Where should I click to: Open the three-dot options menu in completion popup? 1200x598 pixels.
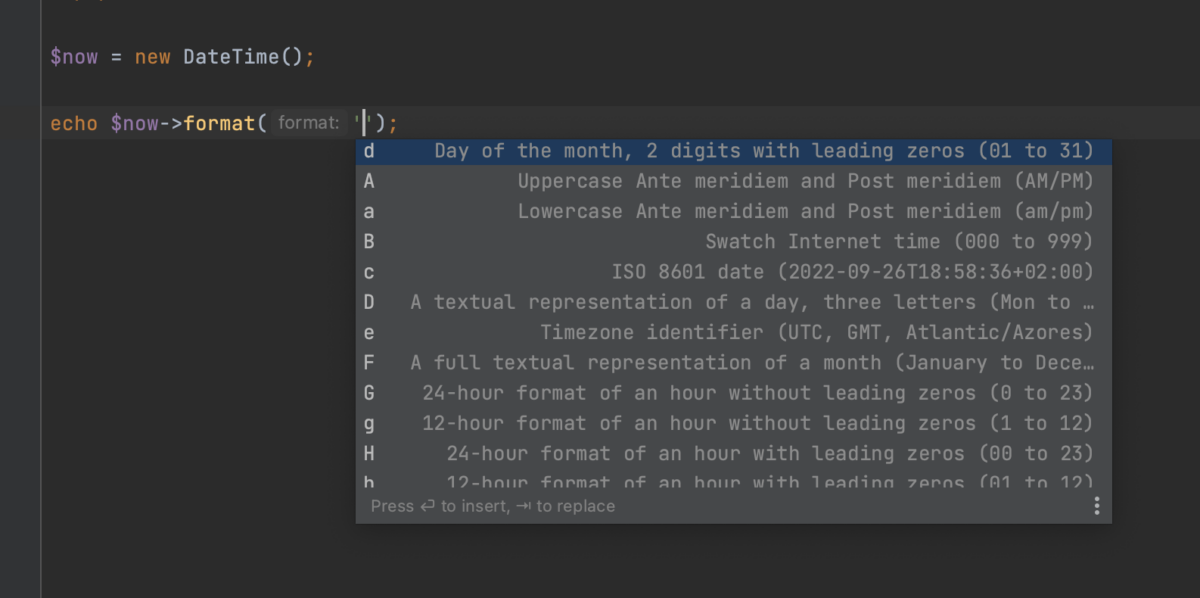coord(1096,506)
